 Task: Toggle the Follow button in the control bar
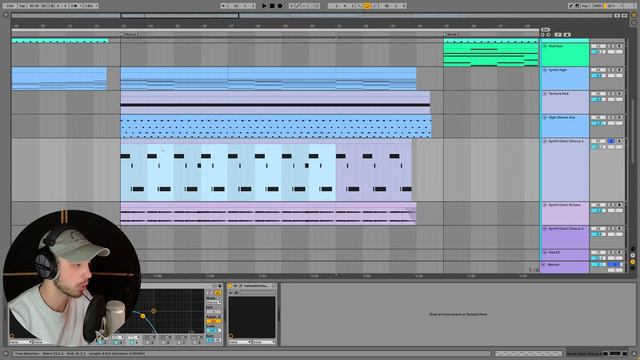coord(224,6)
